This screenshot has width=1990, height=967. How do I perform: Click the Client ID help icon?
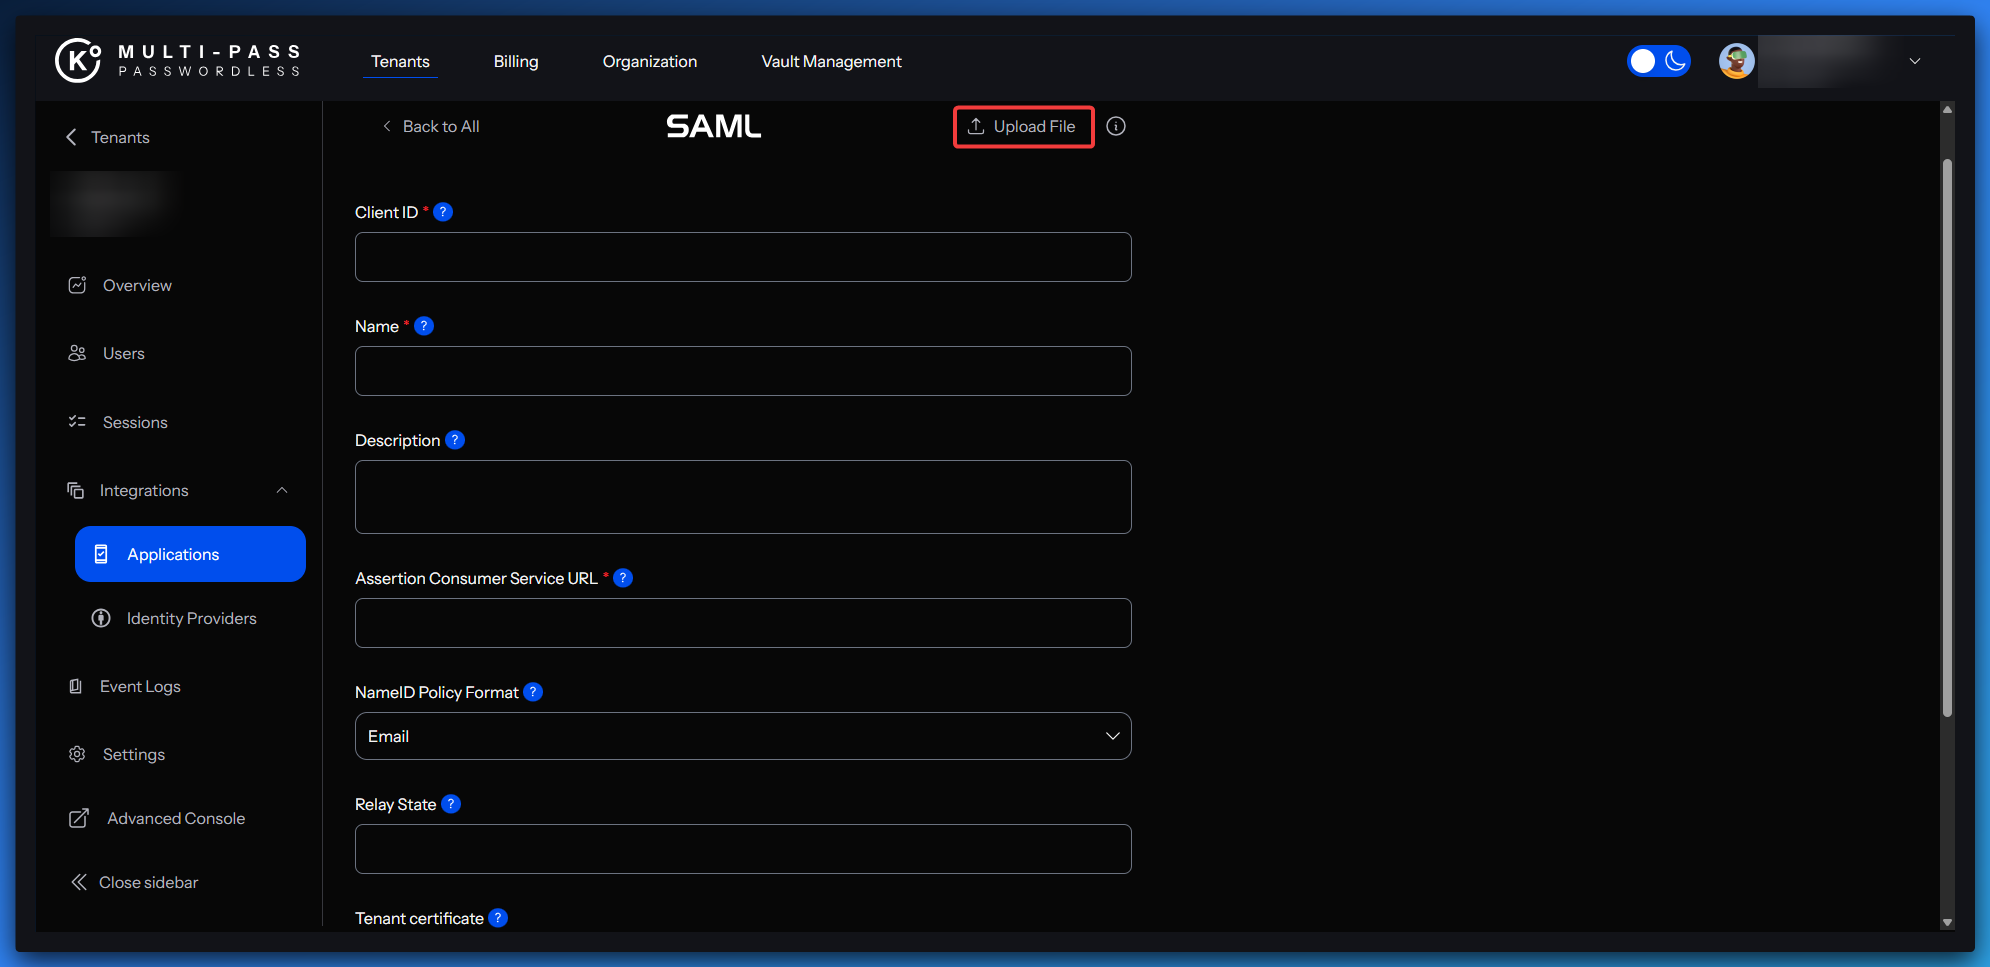(443, 212)
